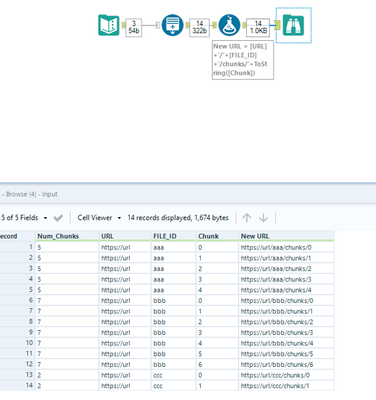376x400 pixels.
Task: Click Chunk cell in record 11
Action: (x=217, y=354)
